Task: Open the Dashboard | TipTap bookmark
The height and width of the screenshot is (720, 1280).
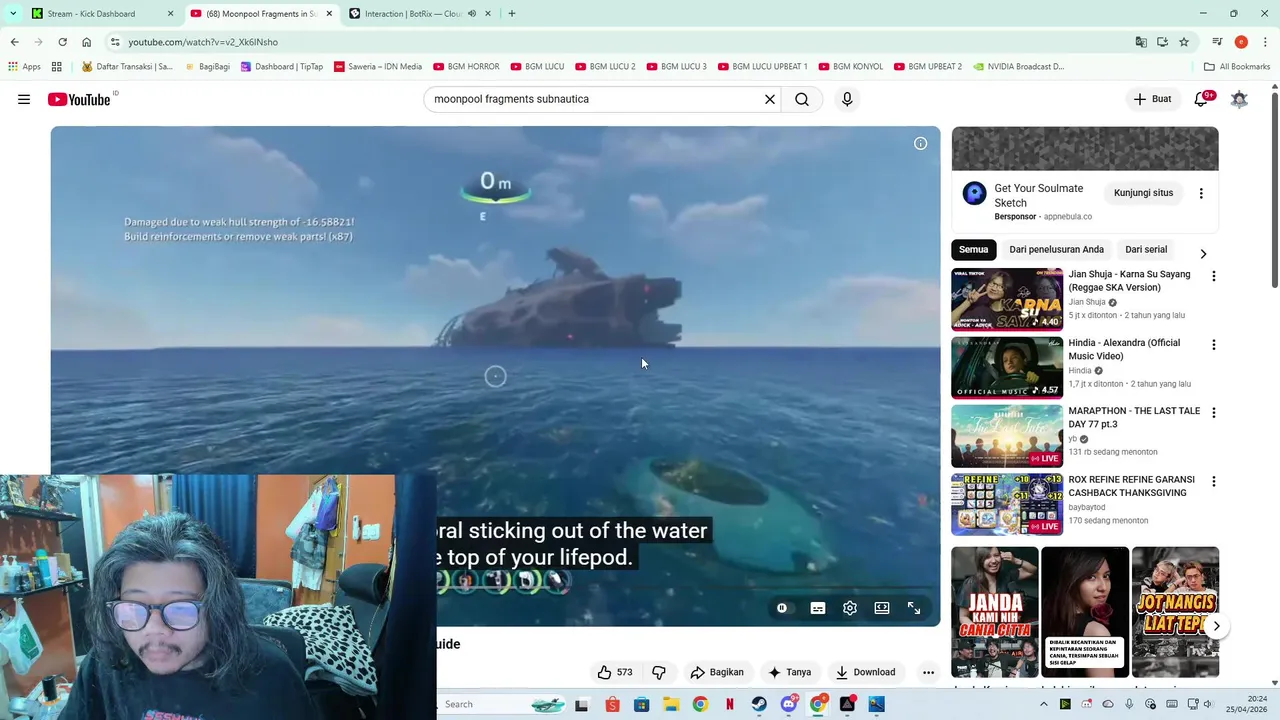Action: [x=282, y=67]
